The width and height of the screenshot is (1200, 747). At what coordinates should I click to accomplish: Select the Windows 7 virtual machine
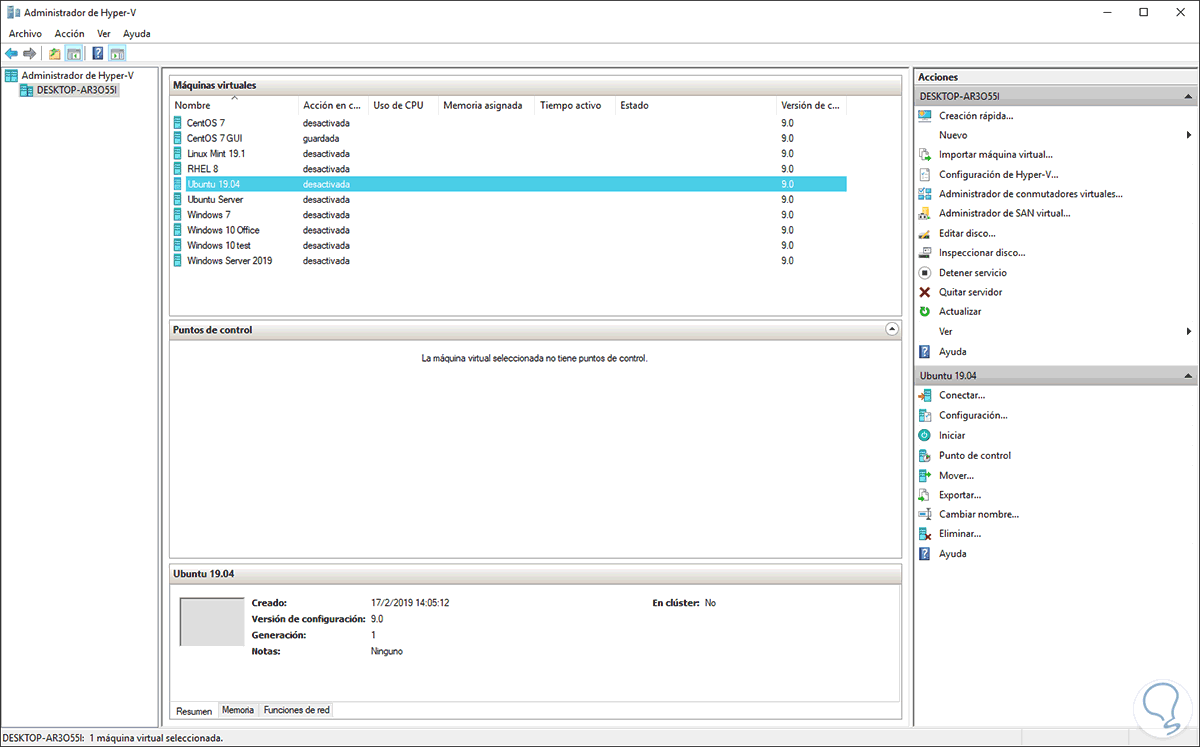click(x=508, y=215)
